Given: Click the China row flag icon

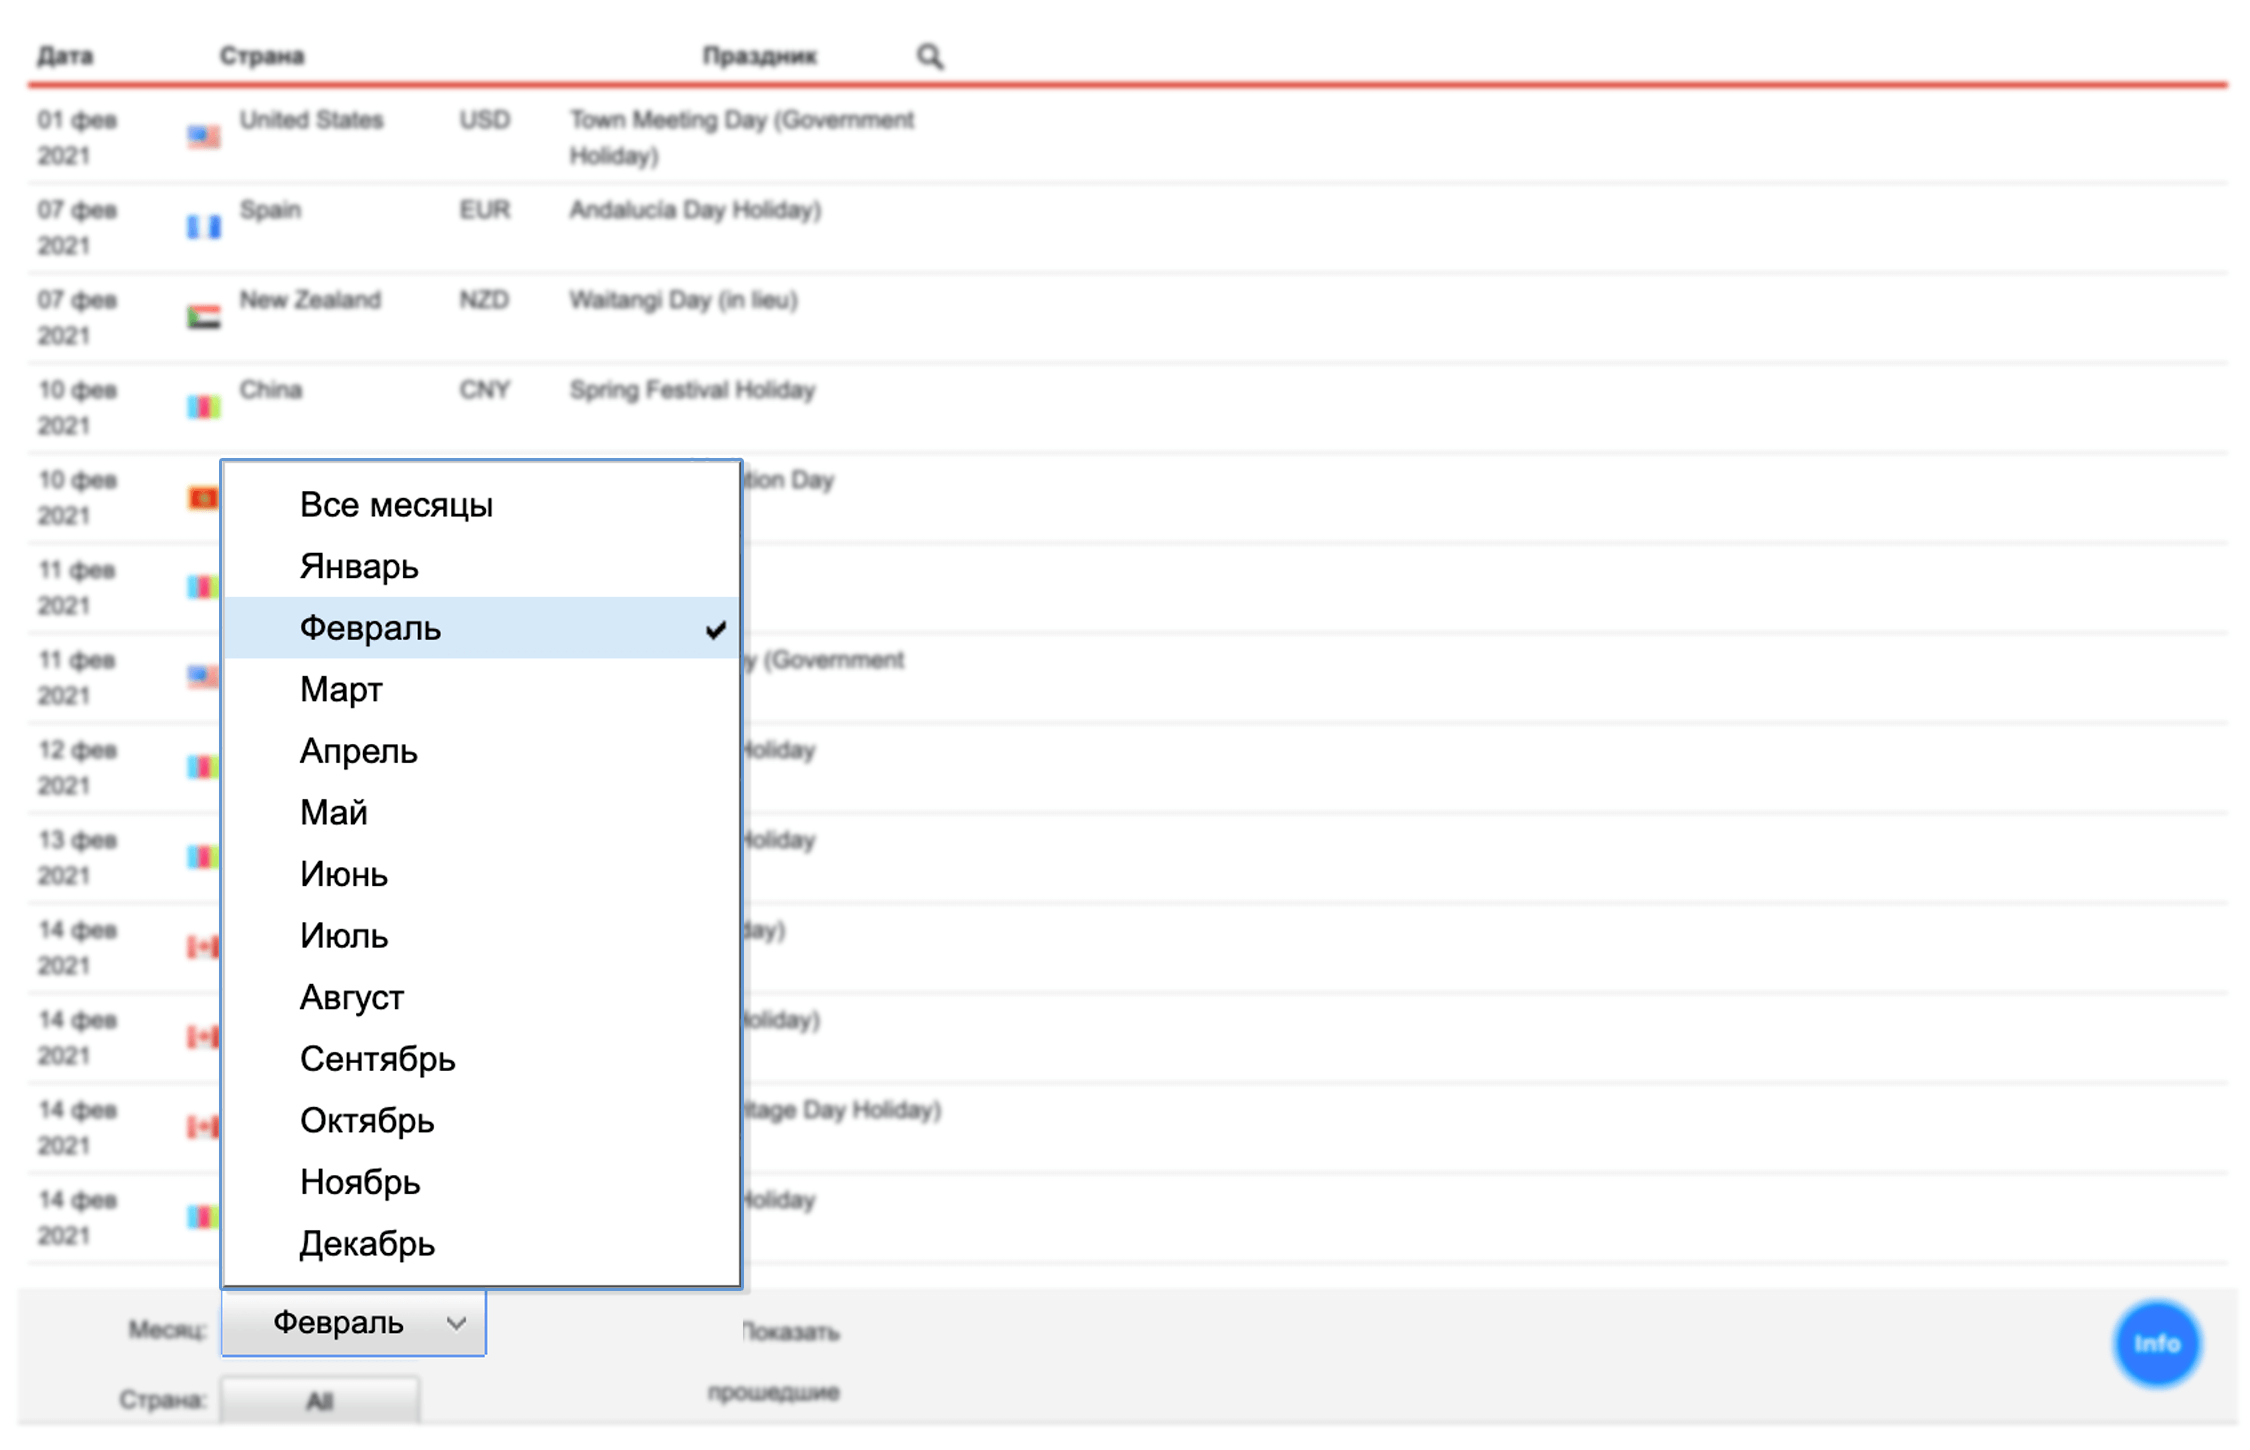Looking at the screenshot, I should point(203,407).
